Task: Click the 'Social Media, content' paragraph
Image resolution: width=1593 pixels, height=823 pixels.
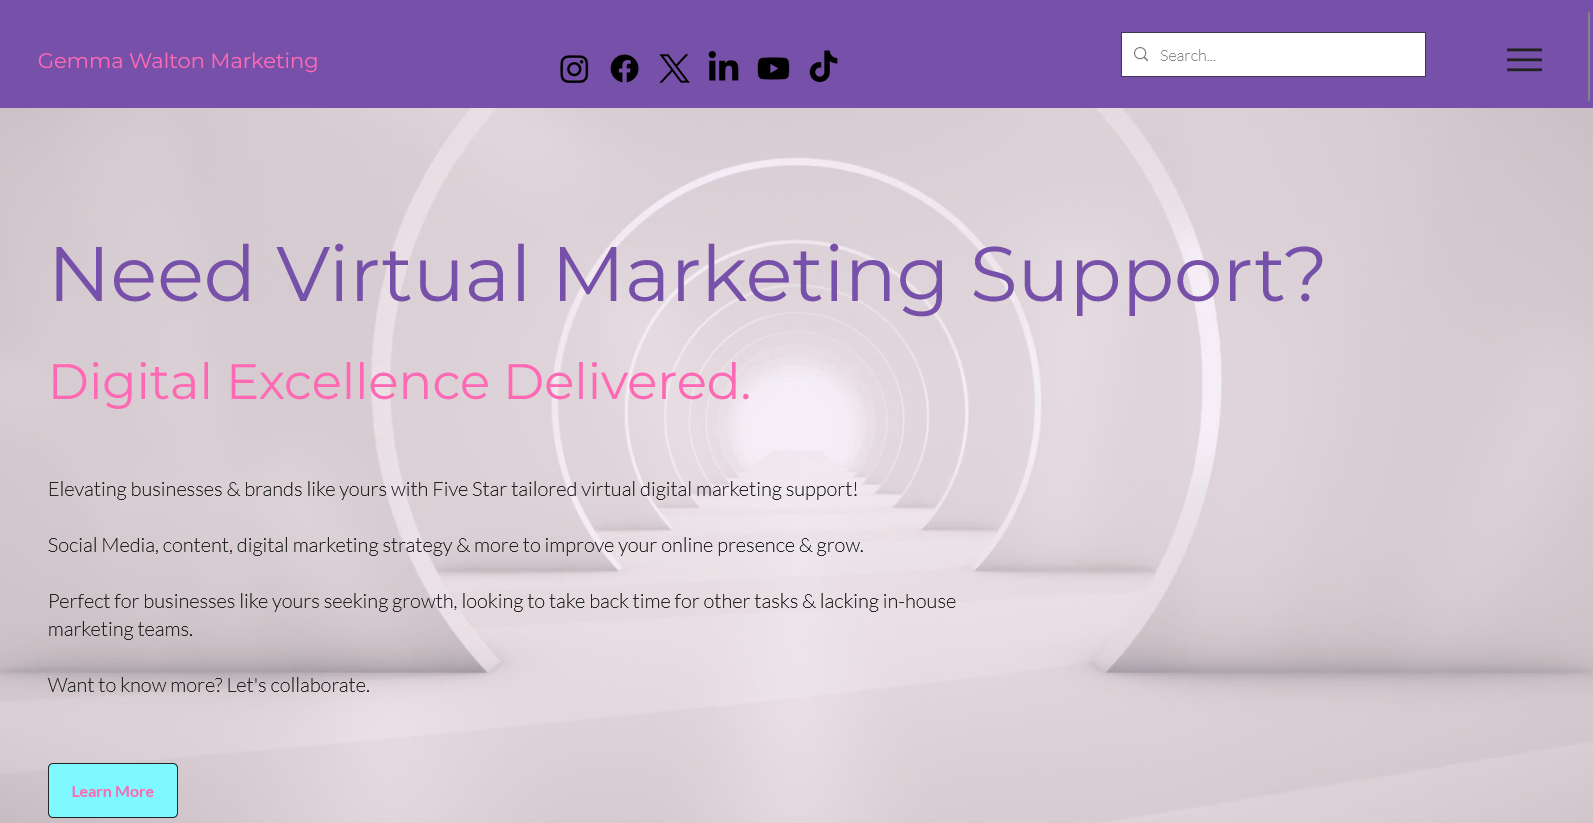Action: click(x=456, y=545)
